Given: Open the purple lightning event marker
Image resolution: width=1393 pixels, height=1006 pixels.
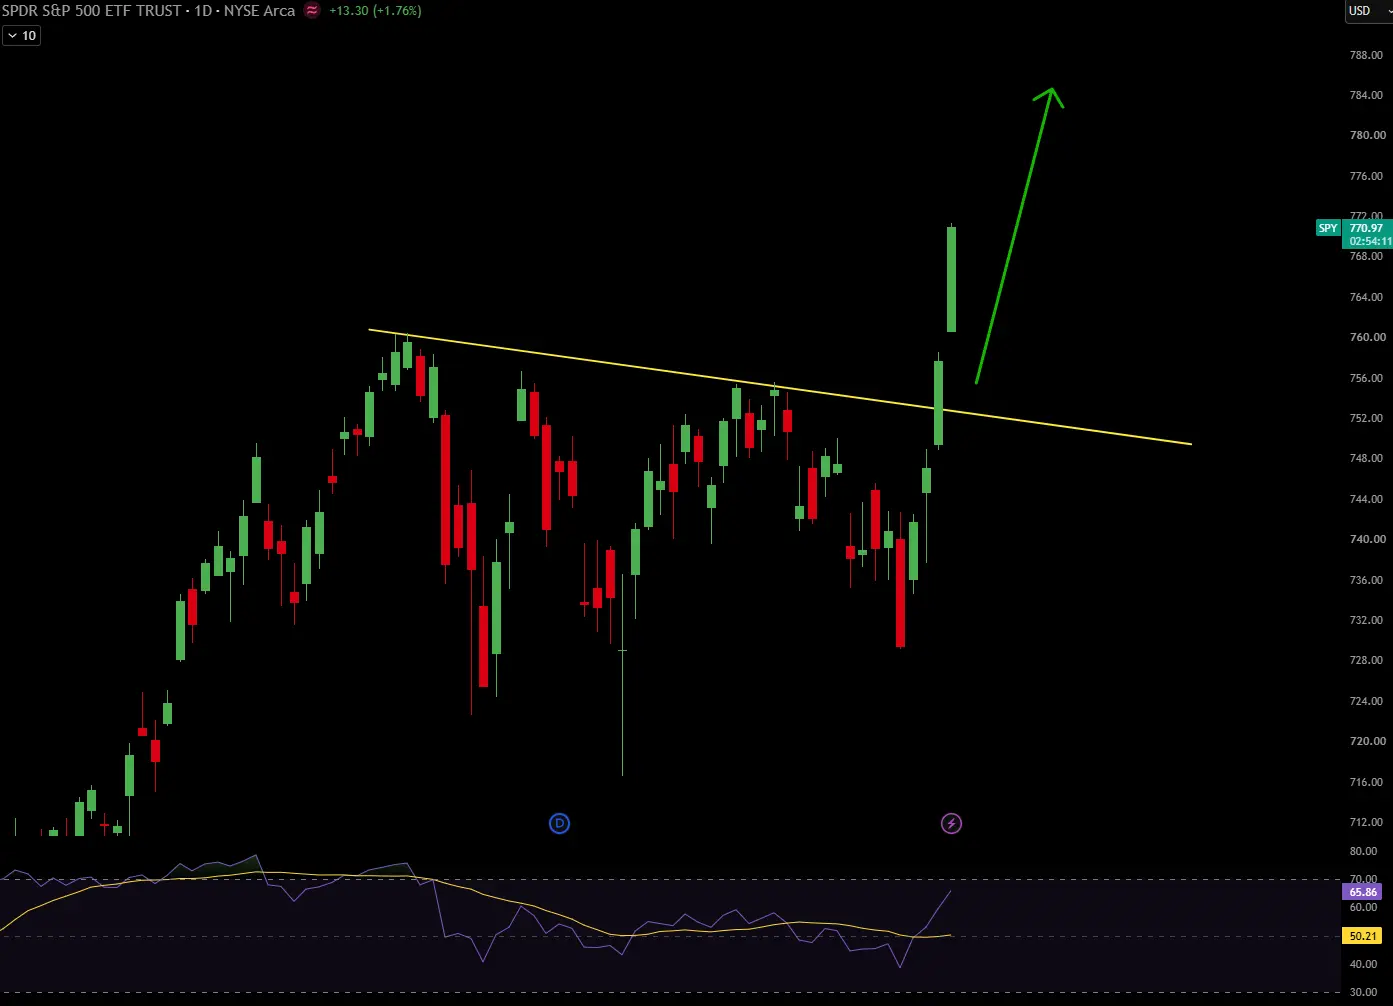Looking at the screenshot, I should click(951, 823).
